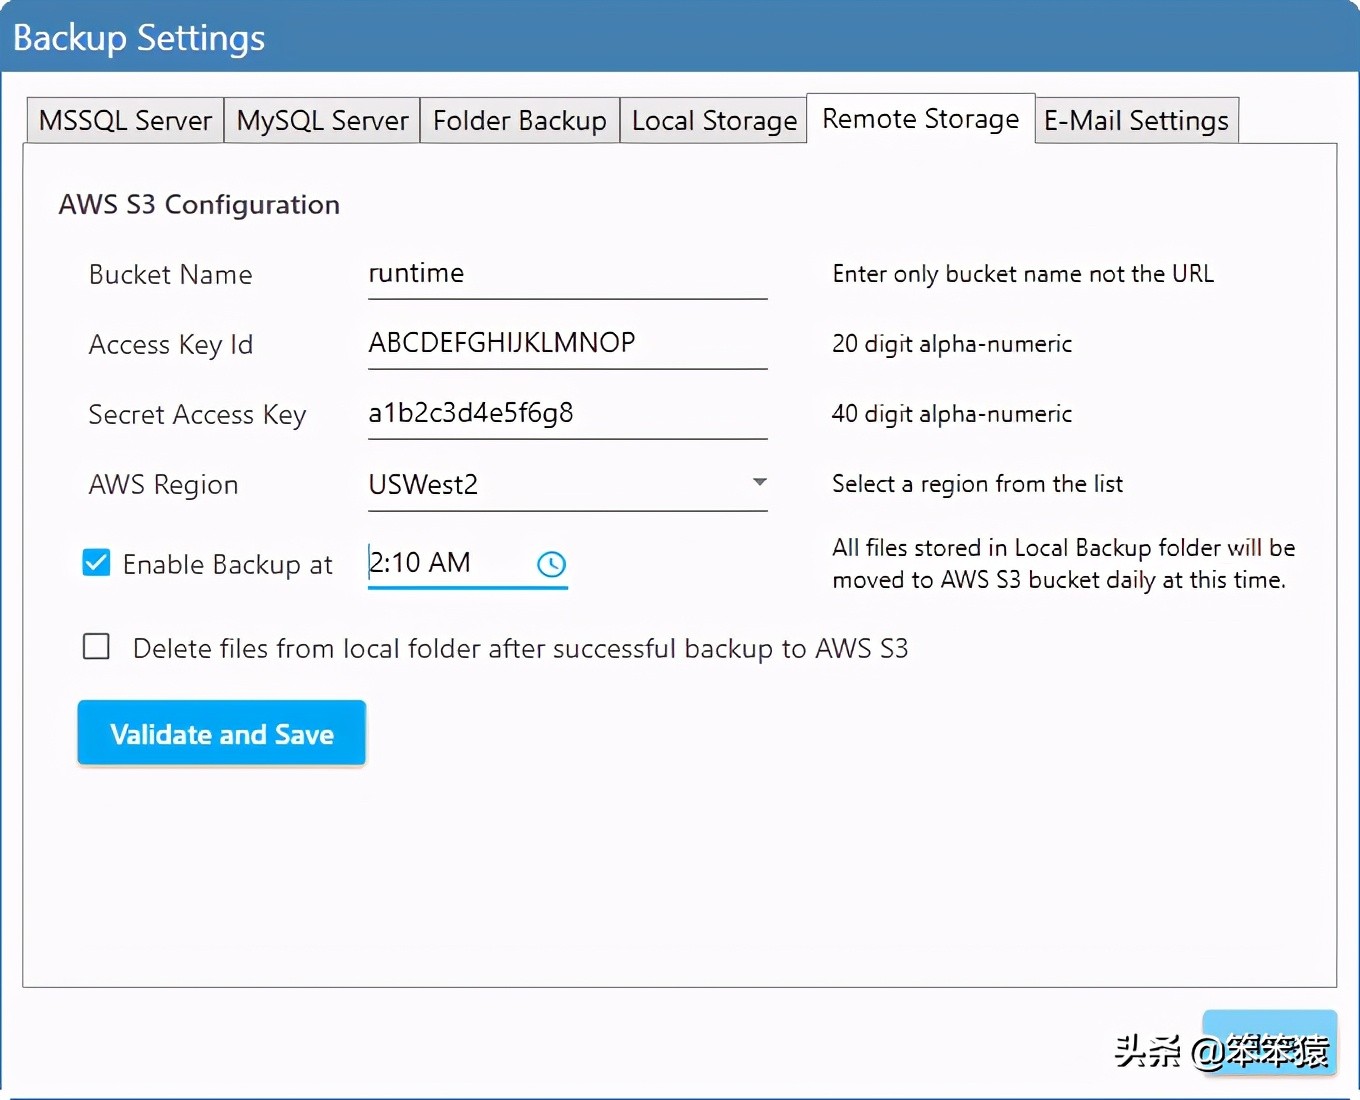Click the Secret Access Key field

pos(566,413)
